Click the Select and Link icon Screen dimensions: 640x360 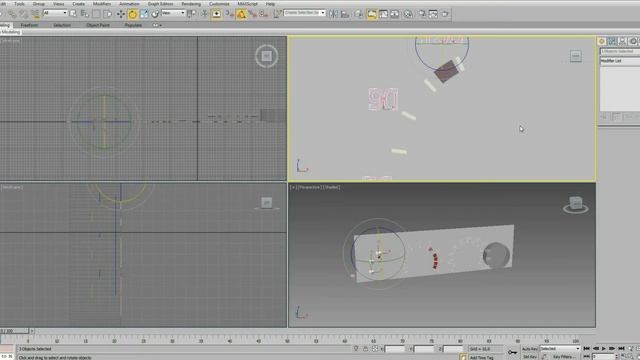tap(12, 14)
